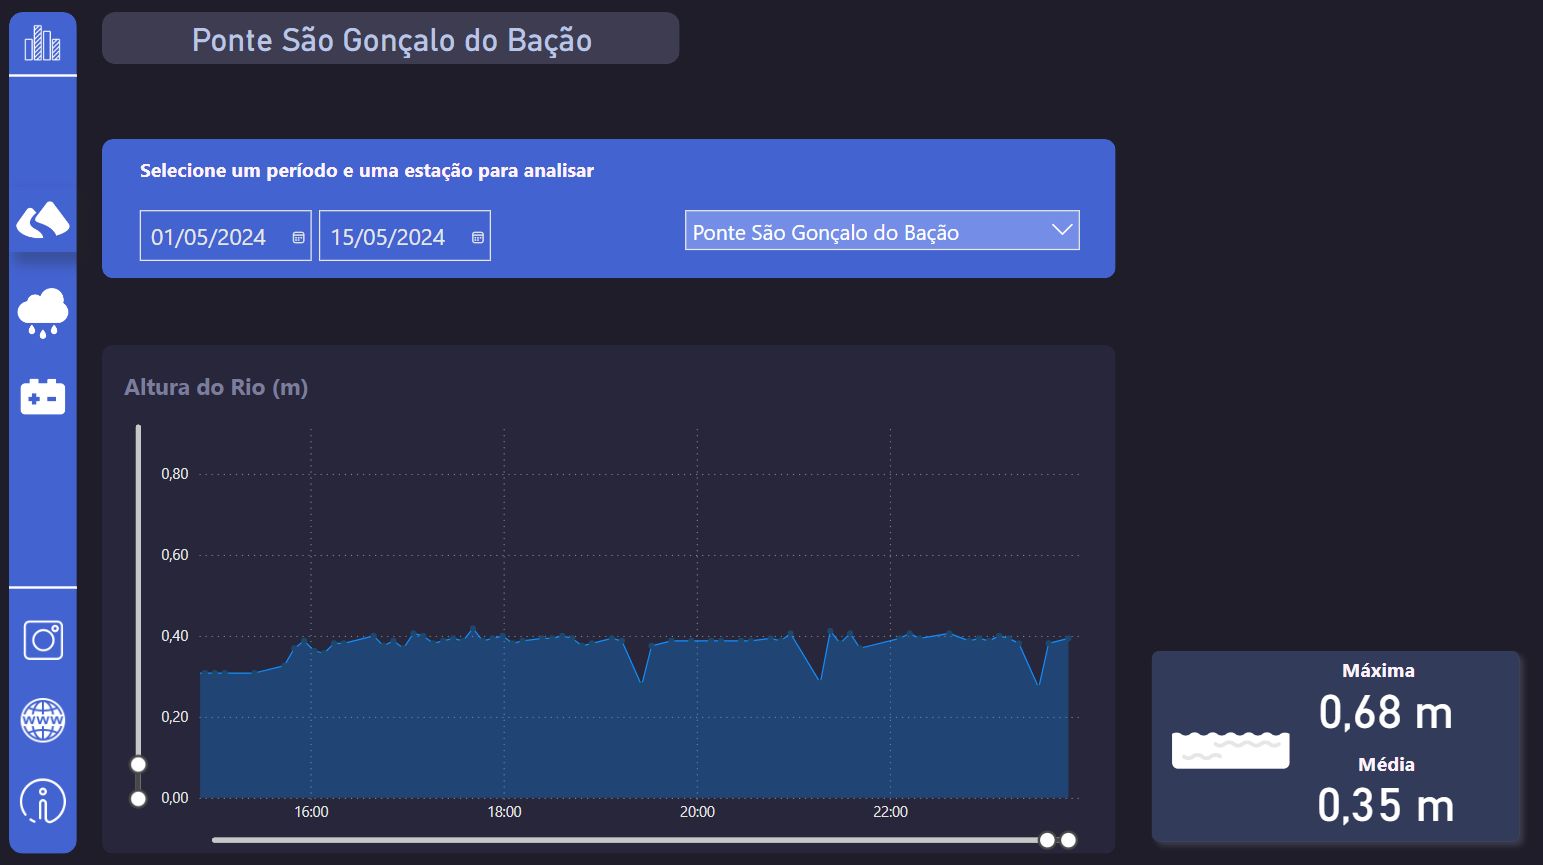Click the dropdown chevron of station selector
The image size is (1543, 865).
1062,230
